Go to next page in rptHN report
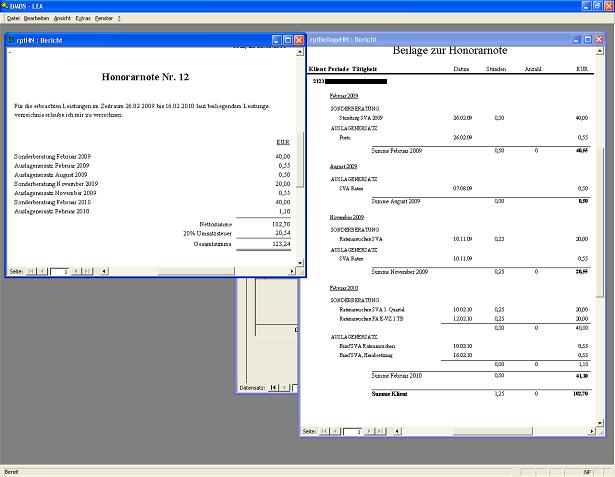 (76, 271)
